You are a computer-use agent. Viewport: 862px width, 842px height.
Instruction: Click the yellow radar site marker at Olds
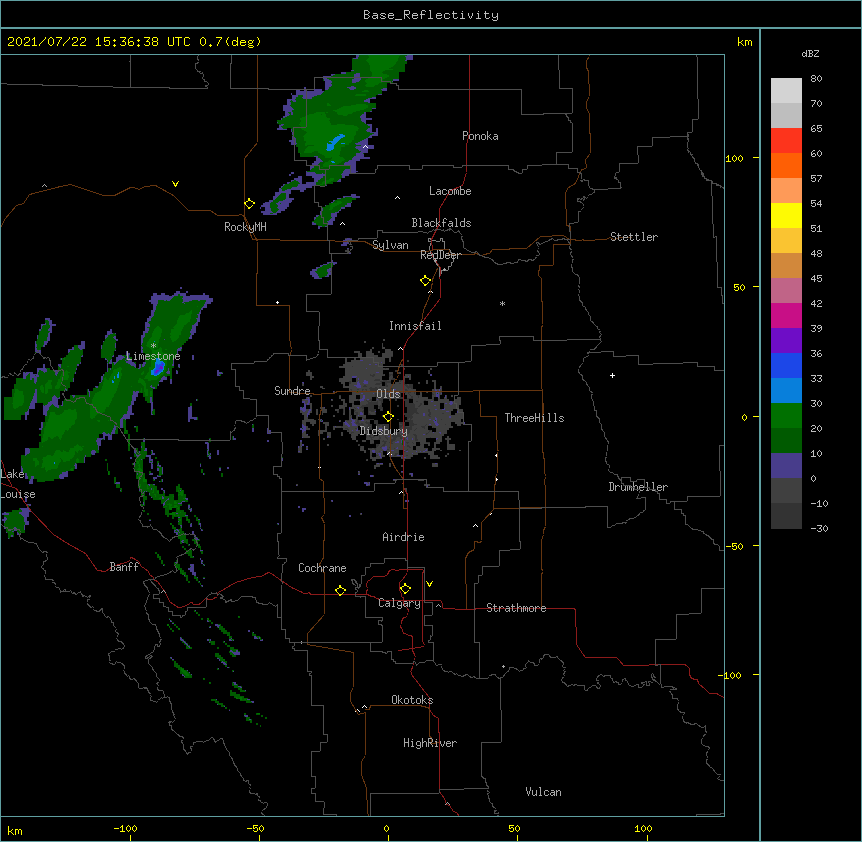tap(389, 417)
